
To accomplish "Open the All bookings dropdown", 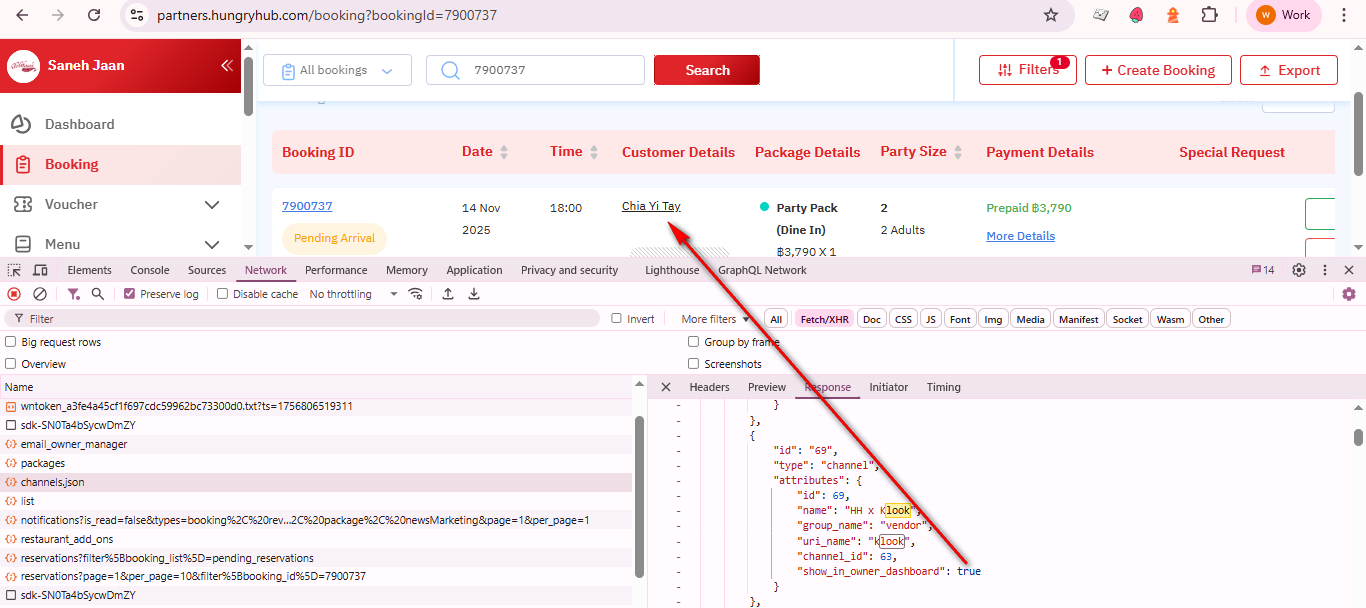I will [337, 70].
